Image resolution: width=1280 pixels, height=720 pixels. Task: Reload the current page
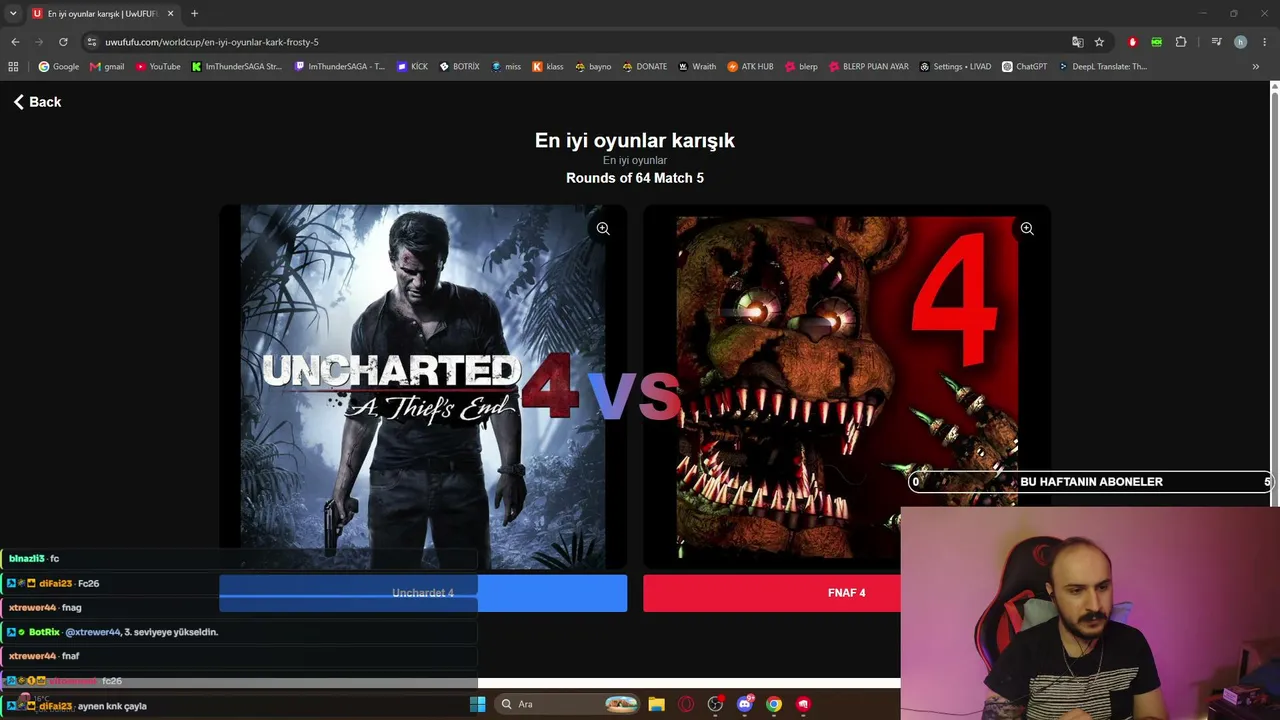(x=63, y=42)
